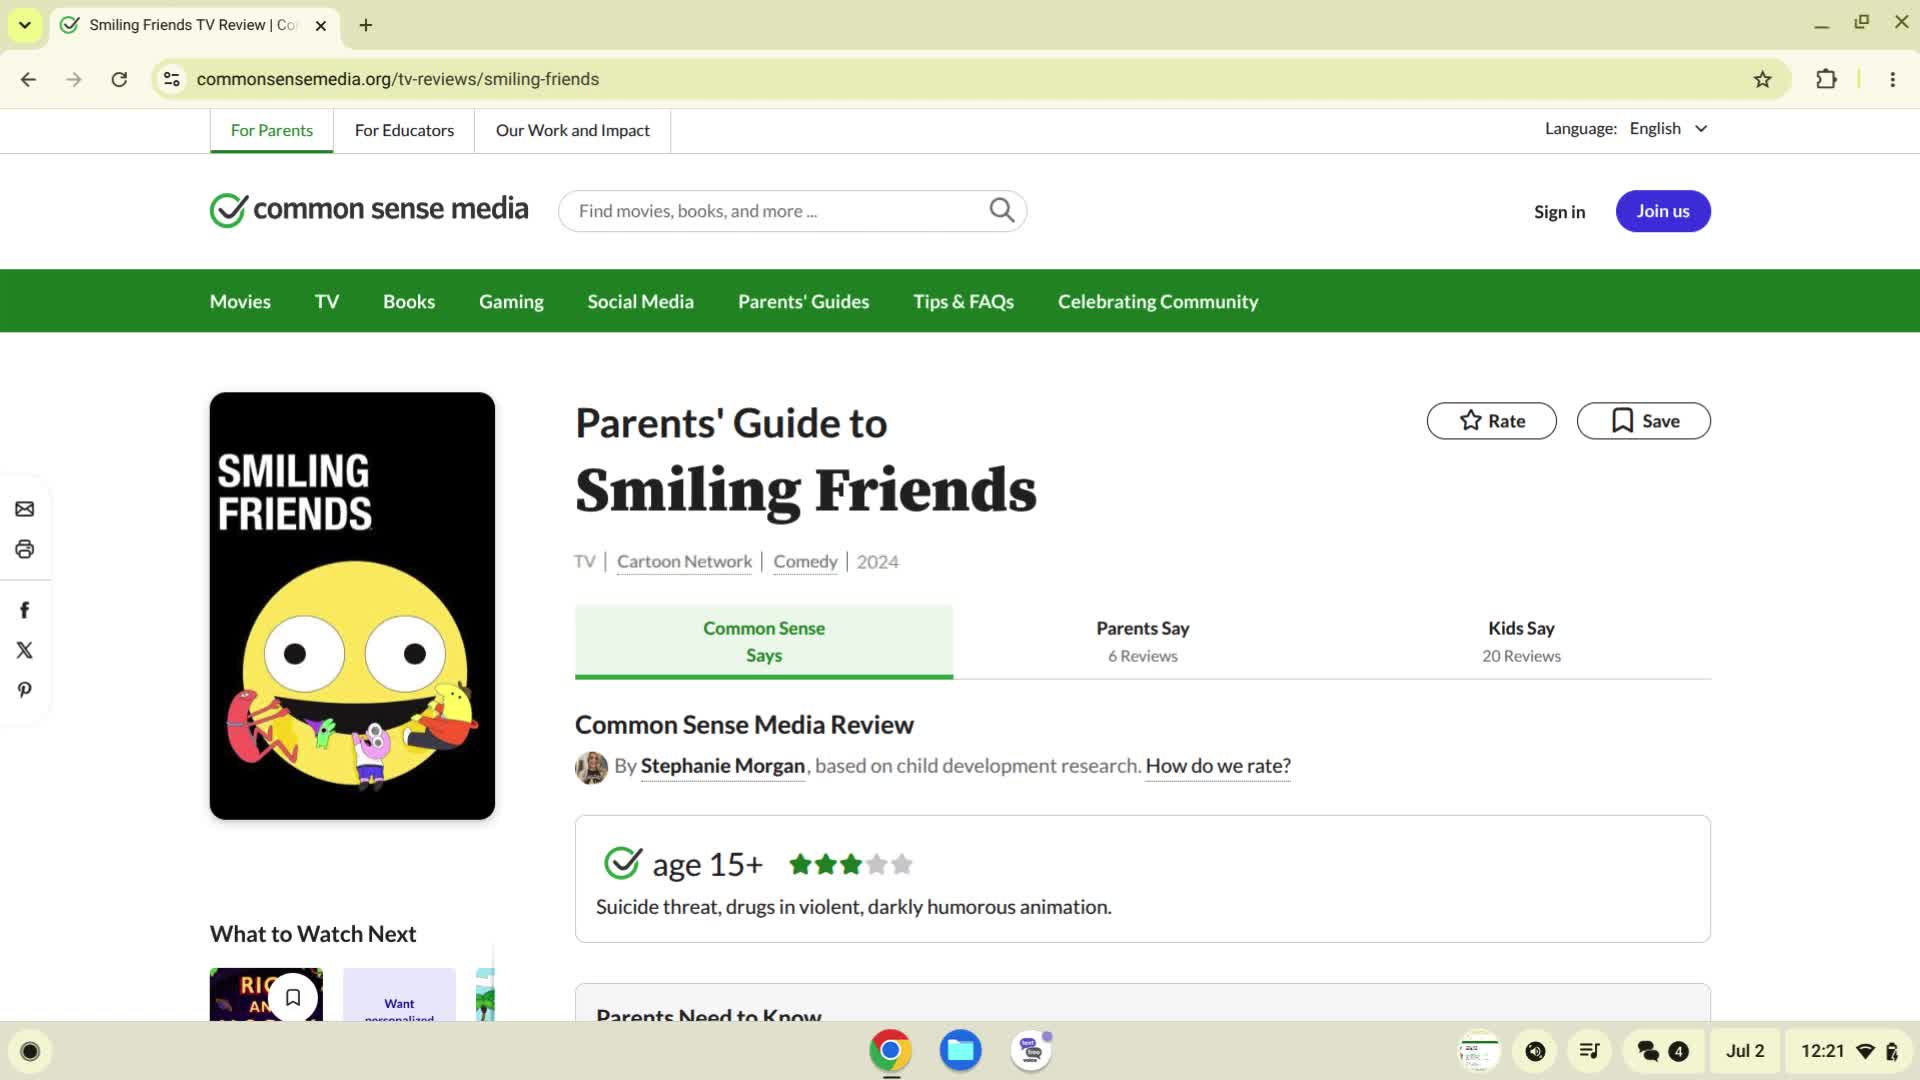Open the Chrome extensions puzzle icon
1920x1080 pixels.
tap(1826, 79)
